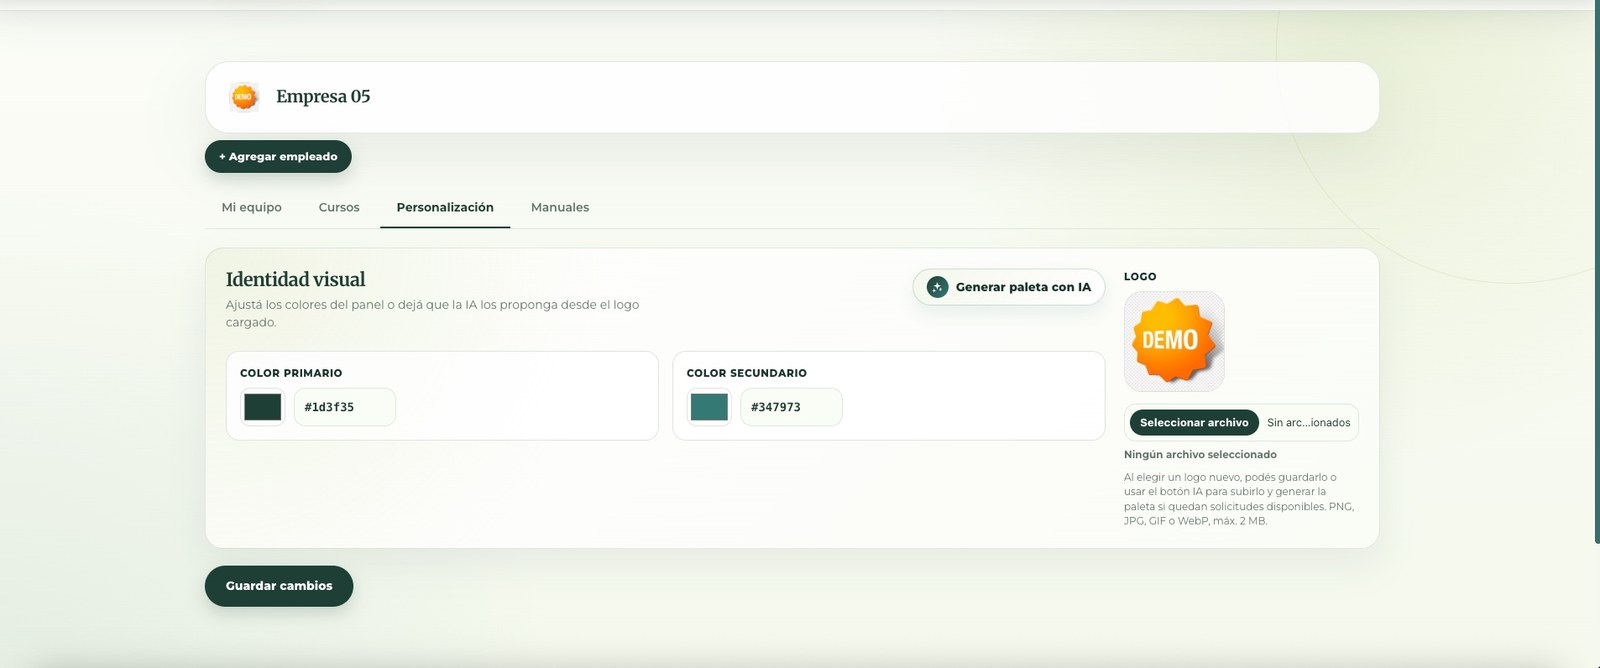Viewport: 1600px width, 668px height.
Task: Go to the Manuales tab
Action: coord(560,207)
